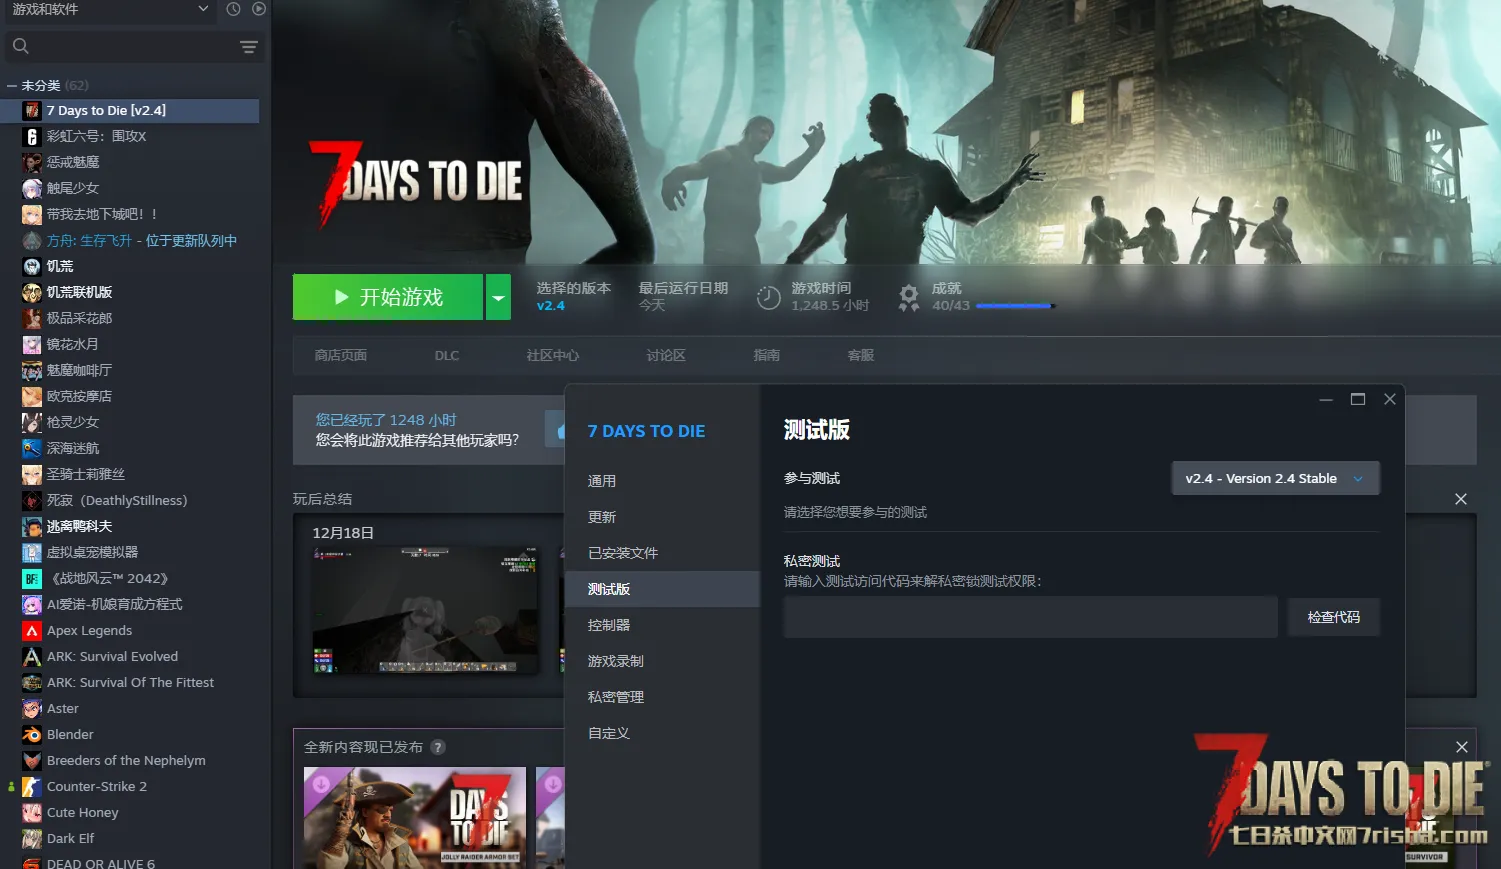The height and width of the screenshot is (869, 1501).
Task: Click the help question mark icon
Action: [x=438, y=747]
